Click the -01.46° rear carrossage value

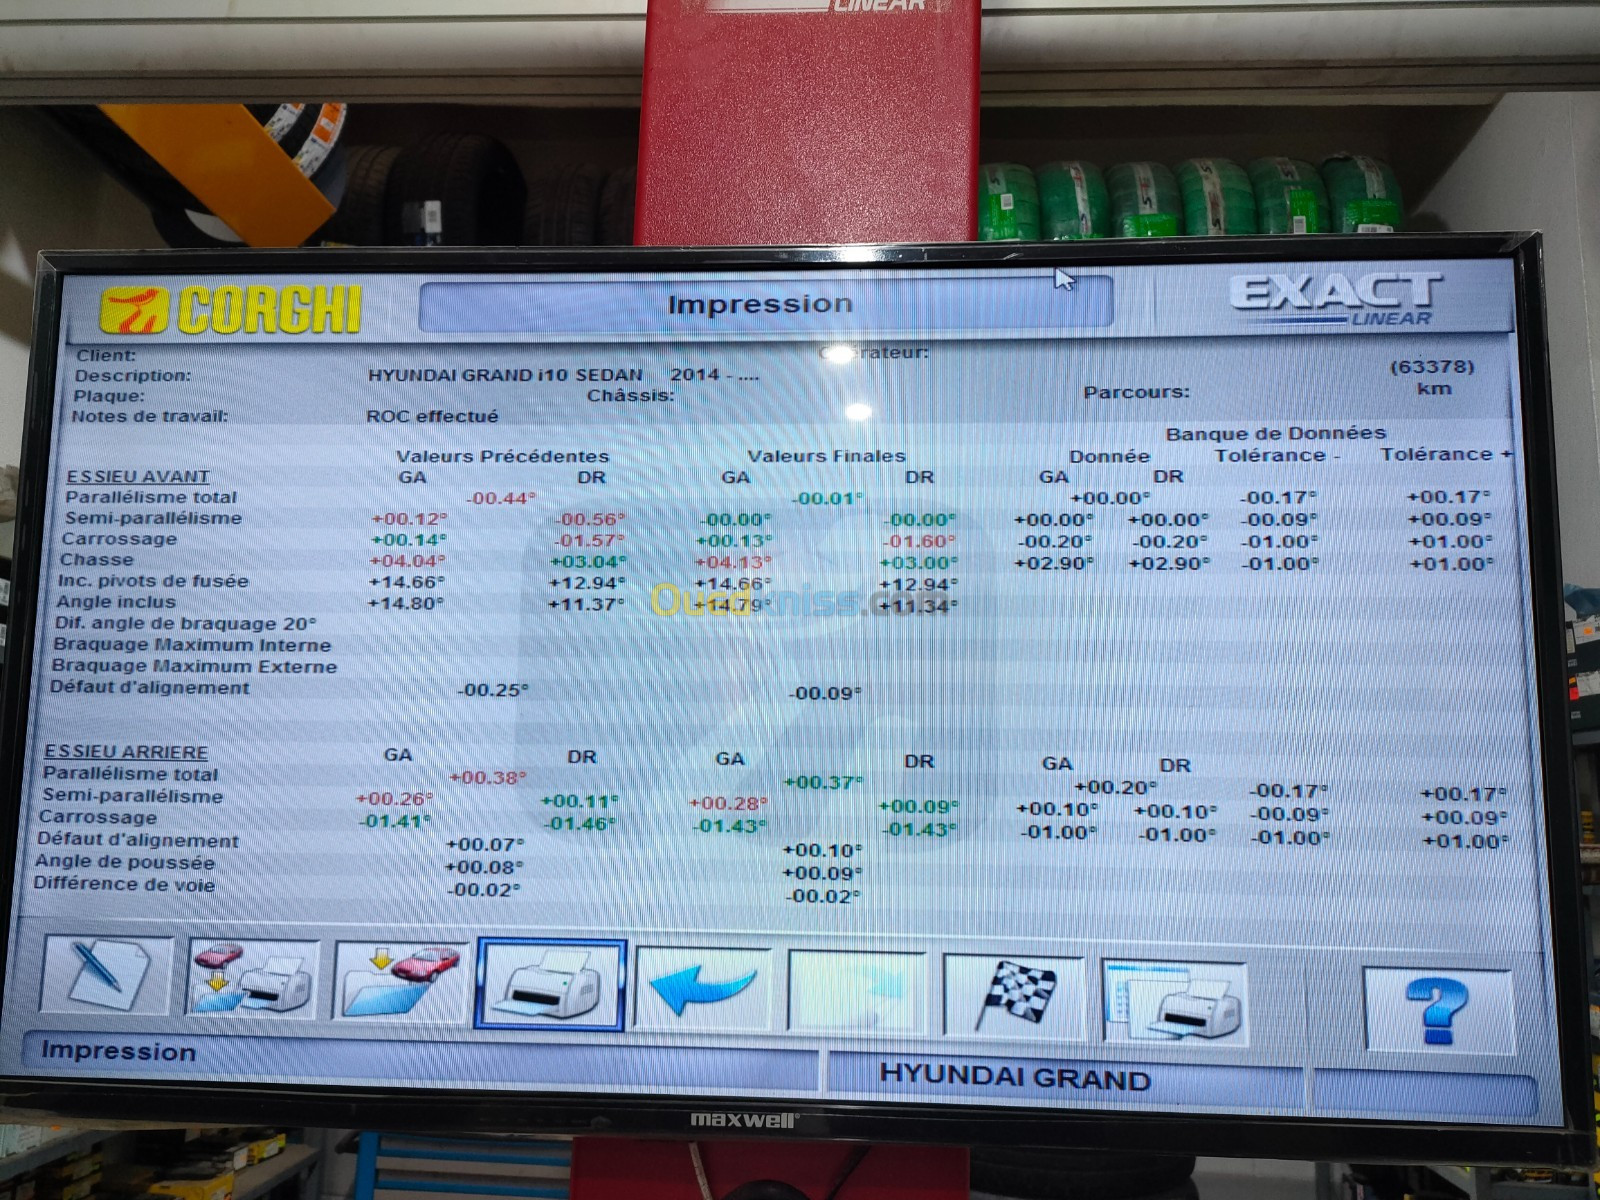point(580,824)
